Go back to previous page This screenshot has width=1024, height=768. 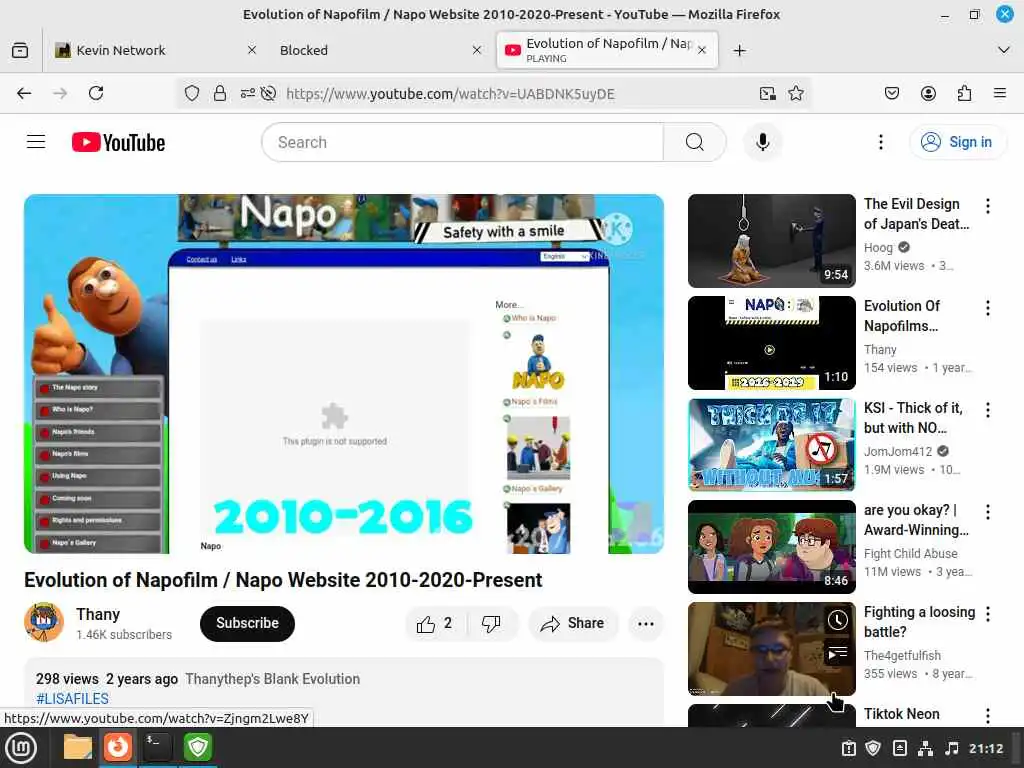pyautogui.click(x=24, y=93)
